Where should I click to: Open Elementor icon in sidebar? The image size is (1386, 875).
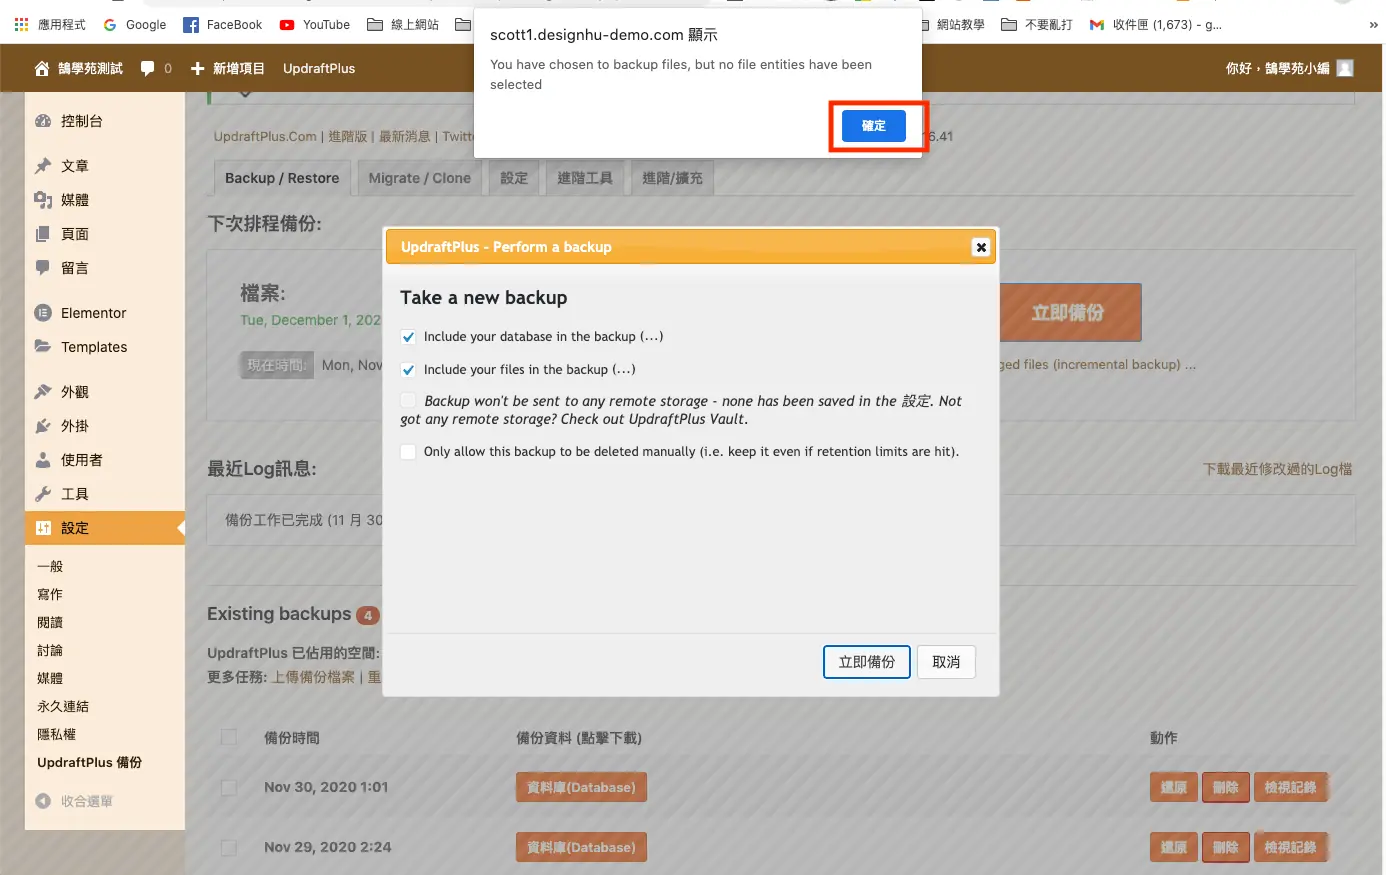43,313
